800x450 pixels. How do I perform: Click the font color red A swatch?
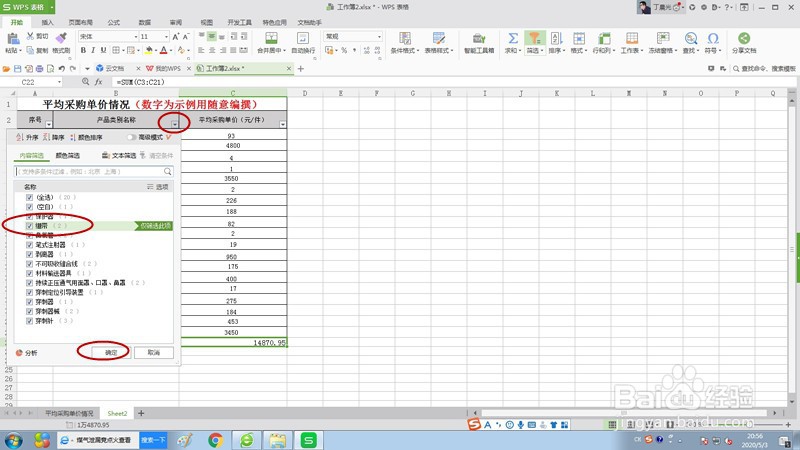pos(164,50)
